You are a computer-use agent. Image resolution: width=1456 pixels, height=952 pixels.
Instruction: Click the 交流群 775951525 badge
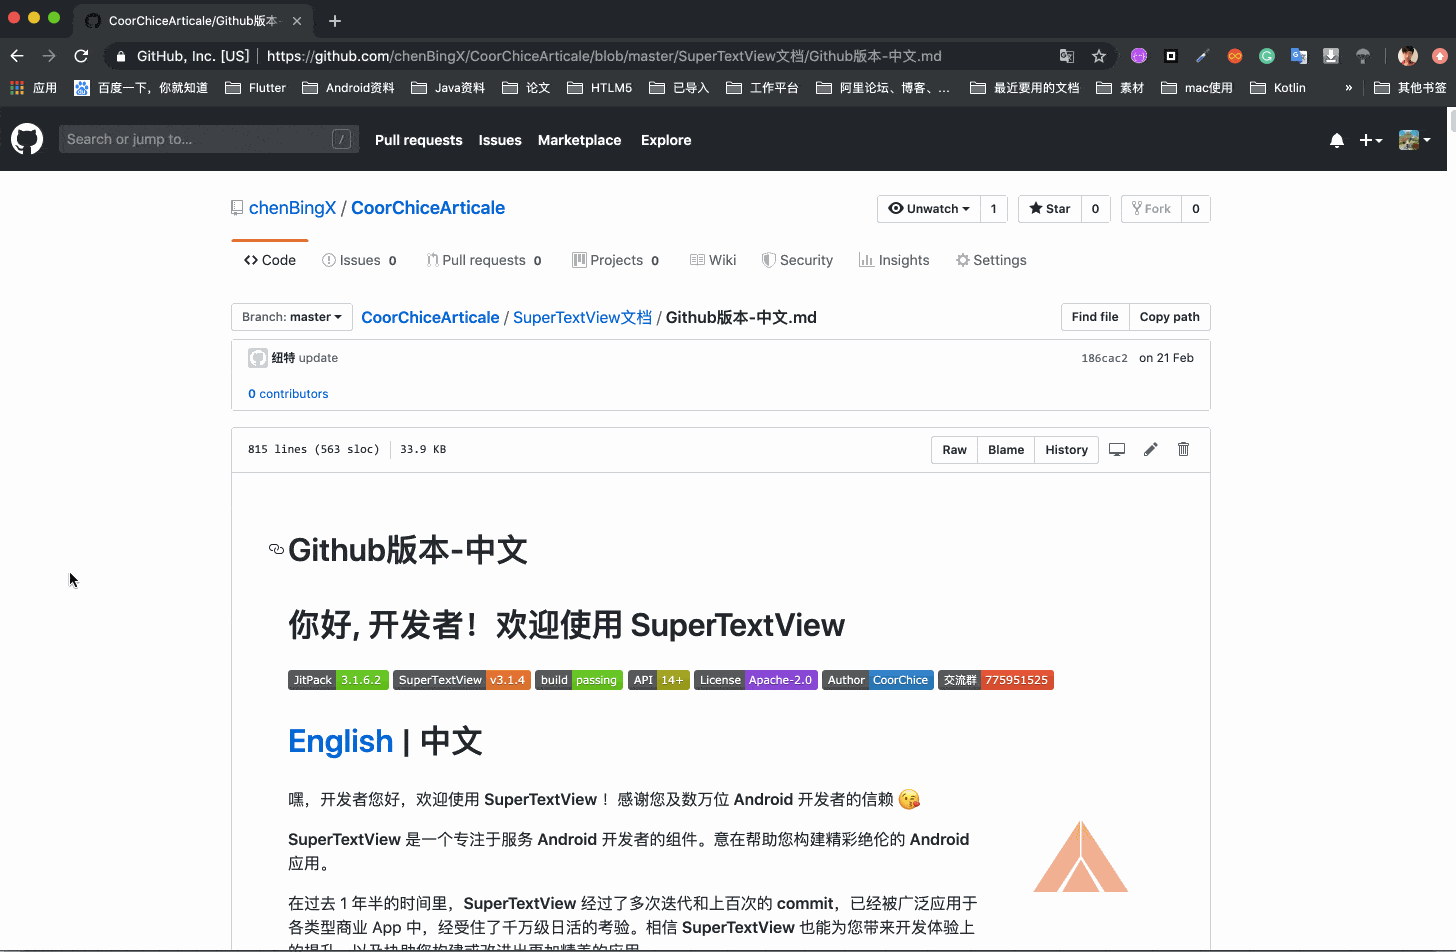click(996, 680)
